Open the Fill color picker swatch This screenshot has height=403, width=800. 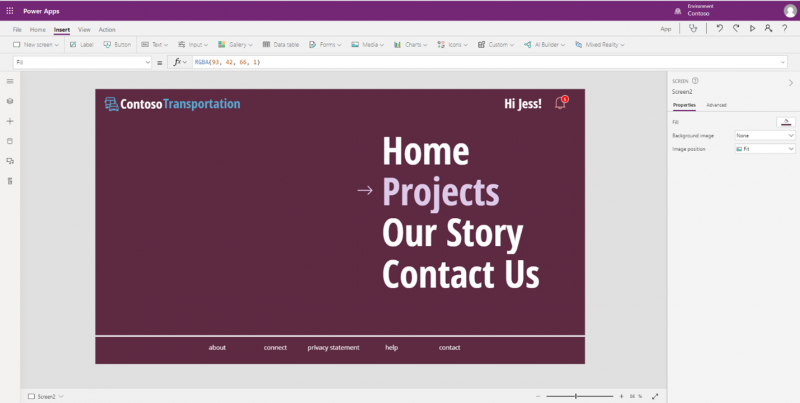786,122
